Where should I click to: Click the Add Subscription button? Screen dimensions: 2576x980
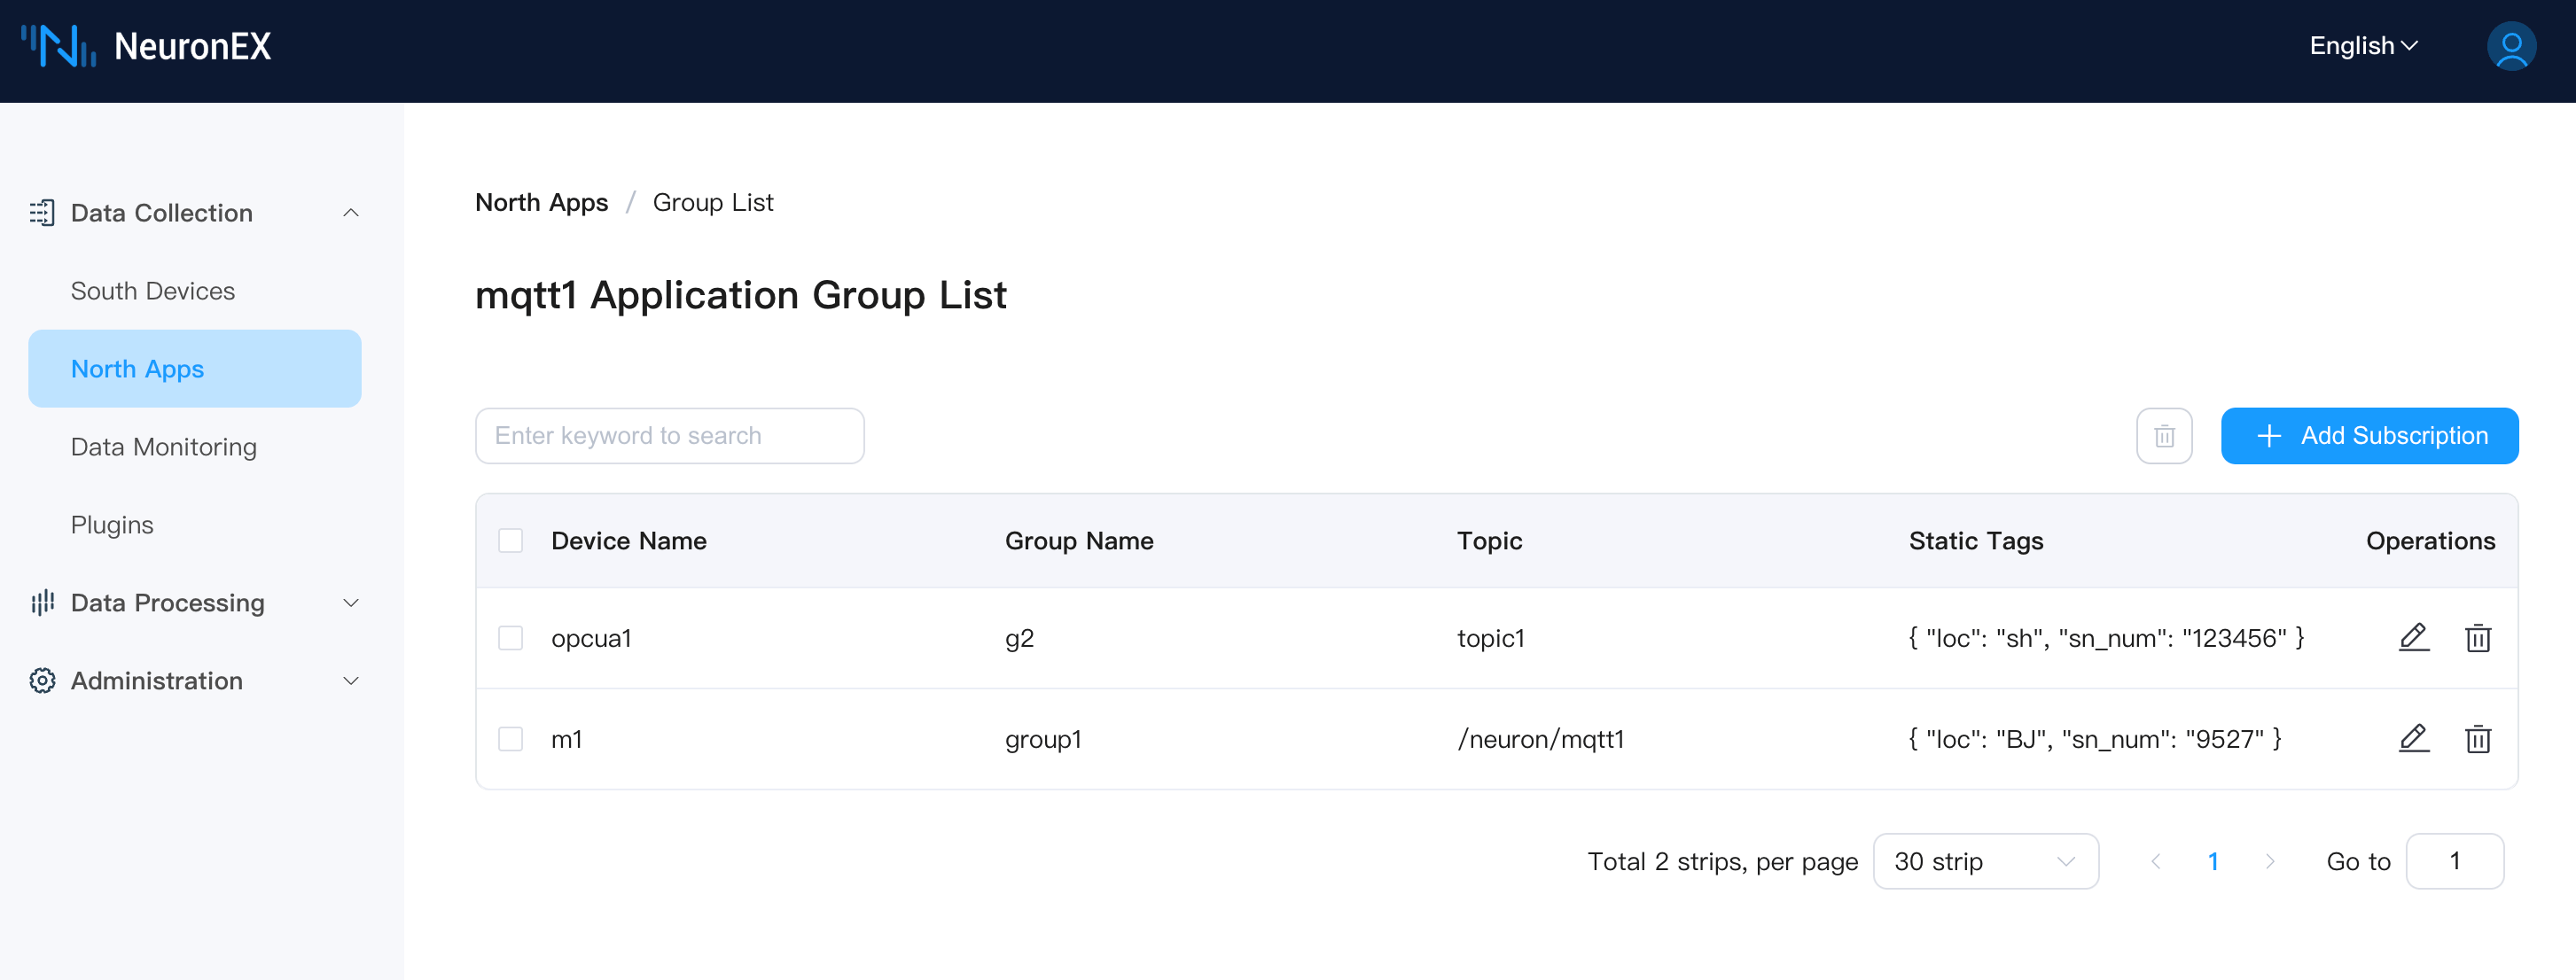2368,435
